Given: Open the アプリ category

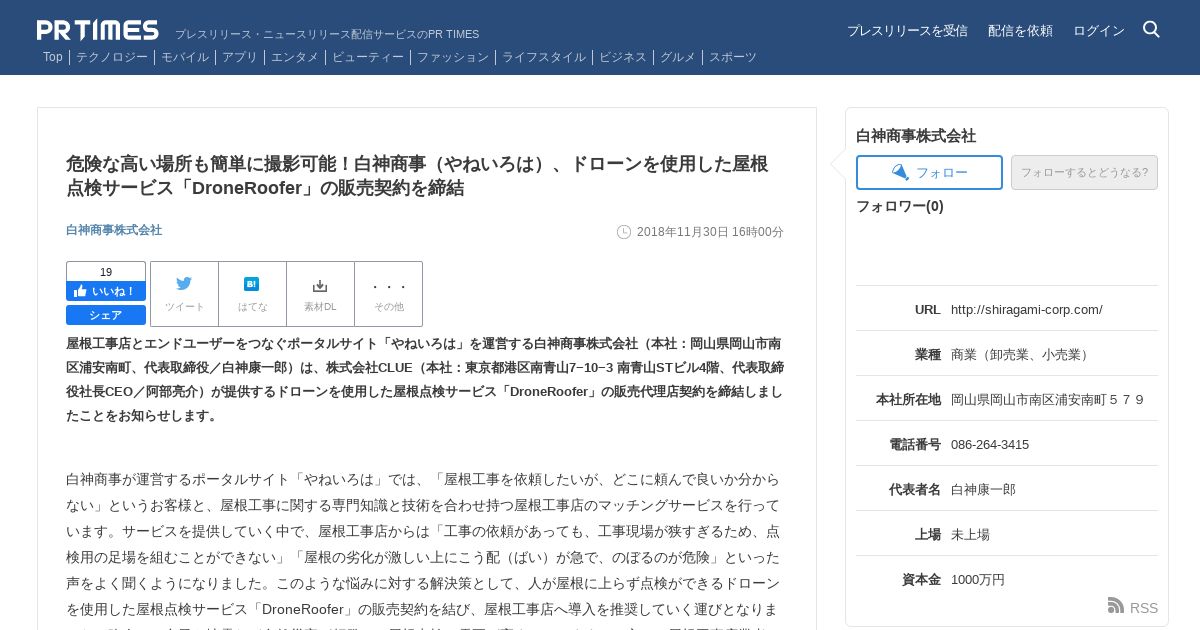Looking at the screenshot, I should click(240, 57).
